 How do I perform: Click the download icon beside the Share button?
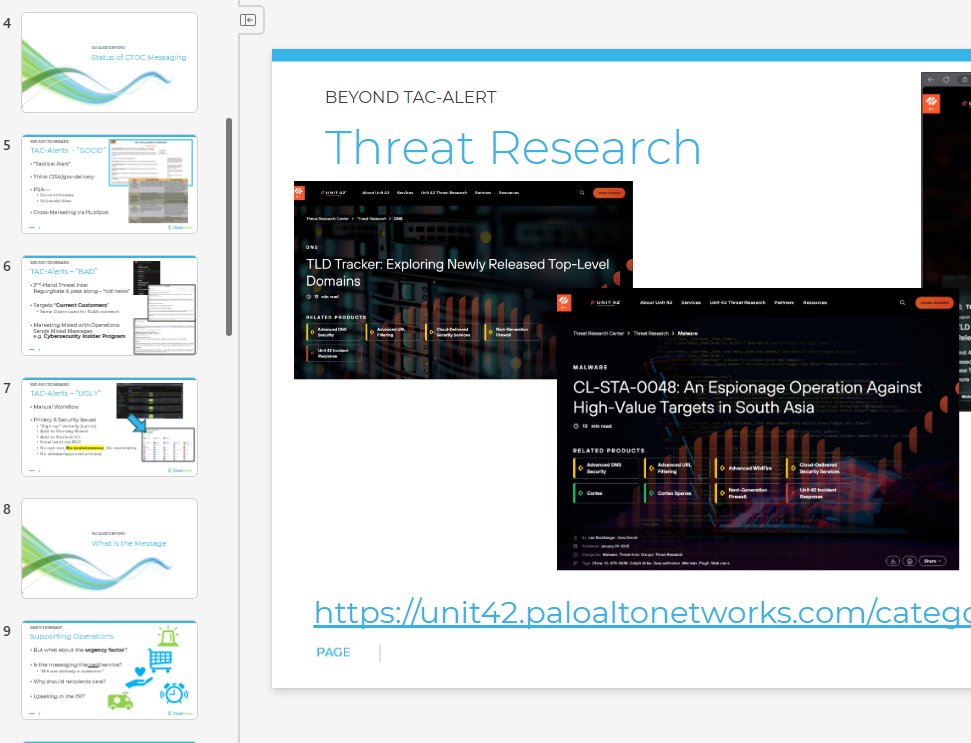point(891,561)
